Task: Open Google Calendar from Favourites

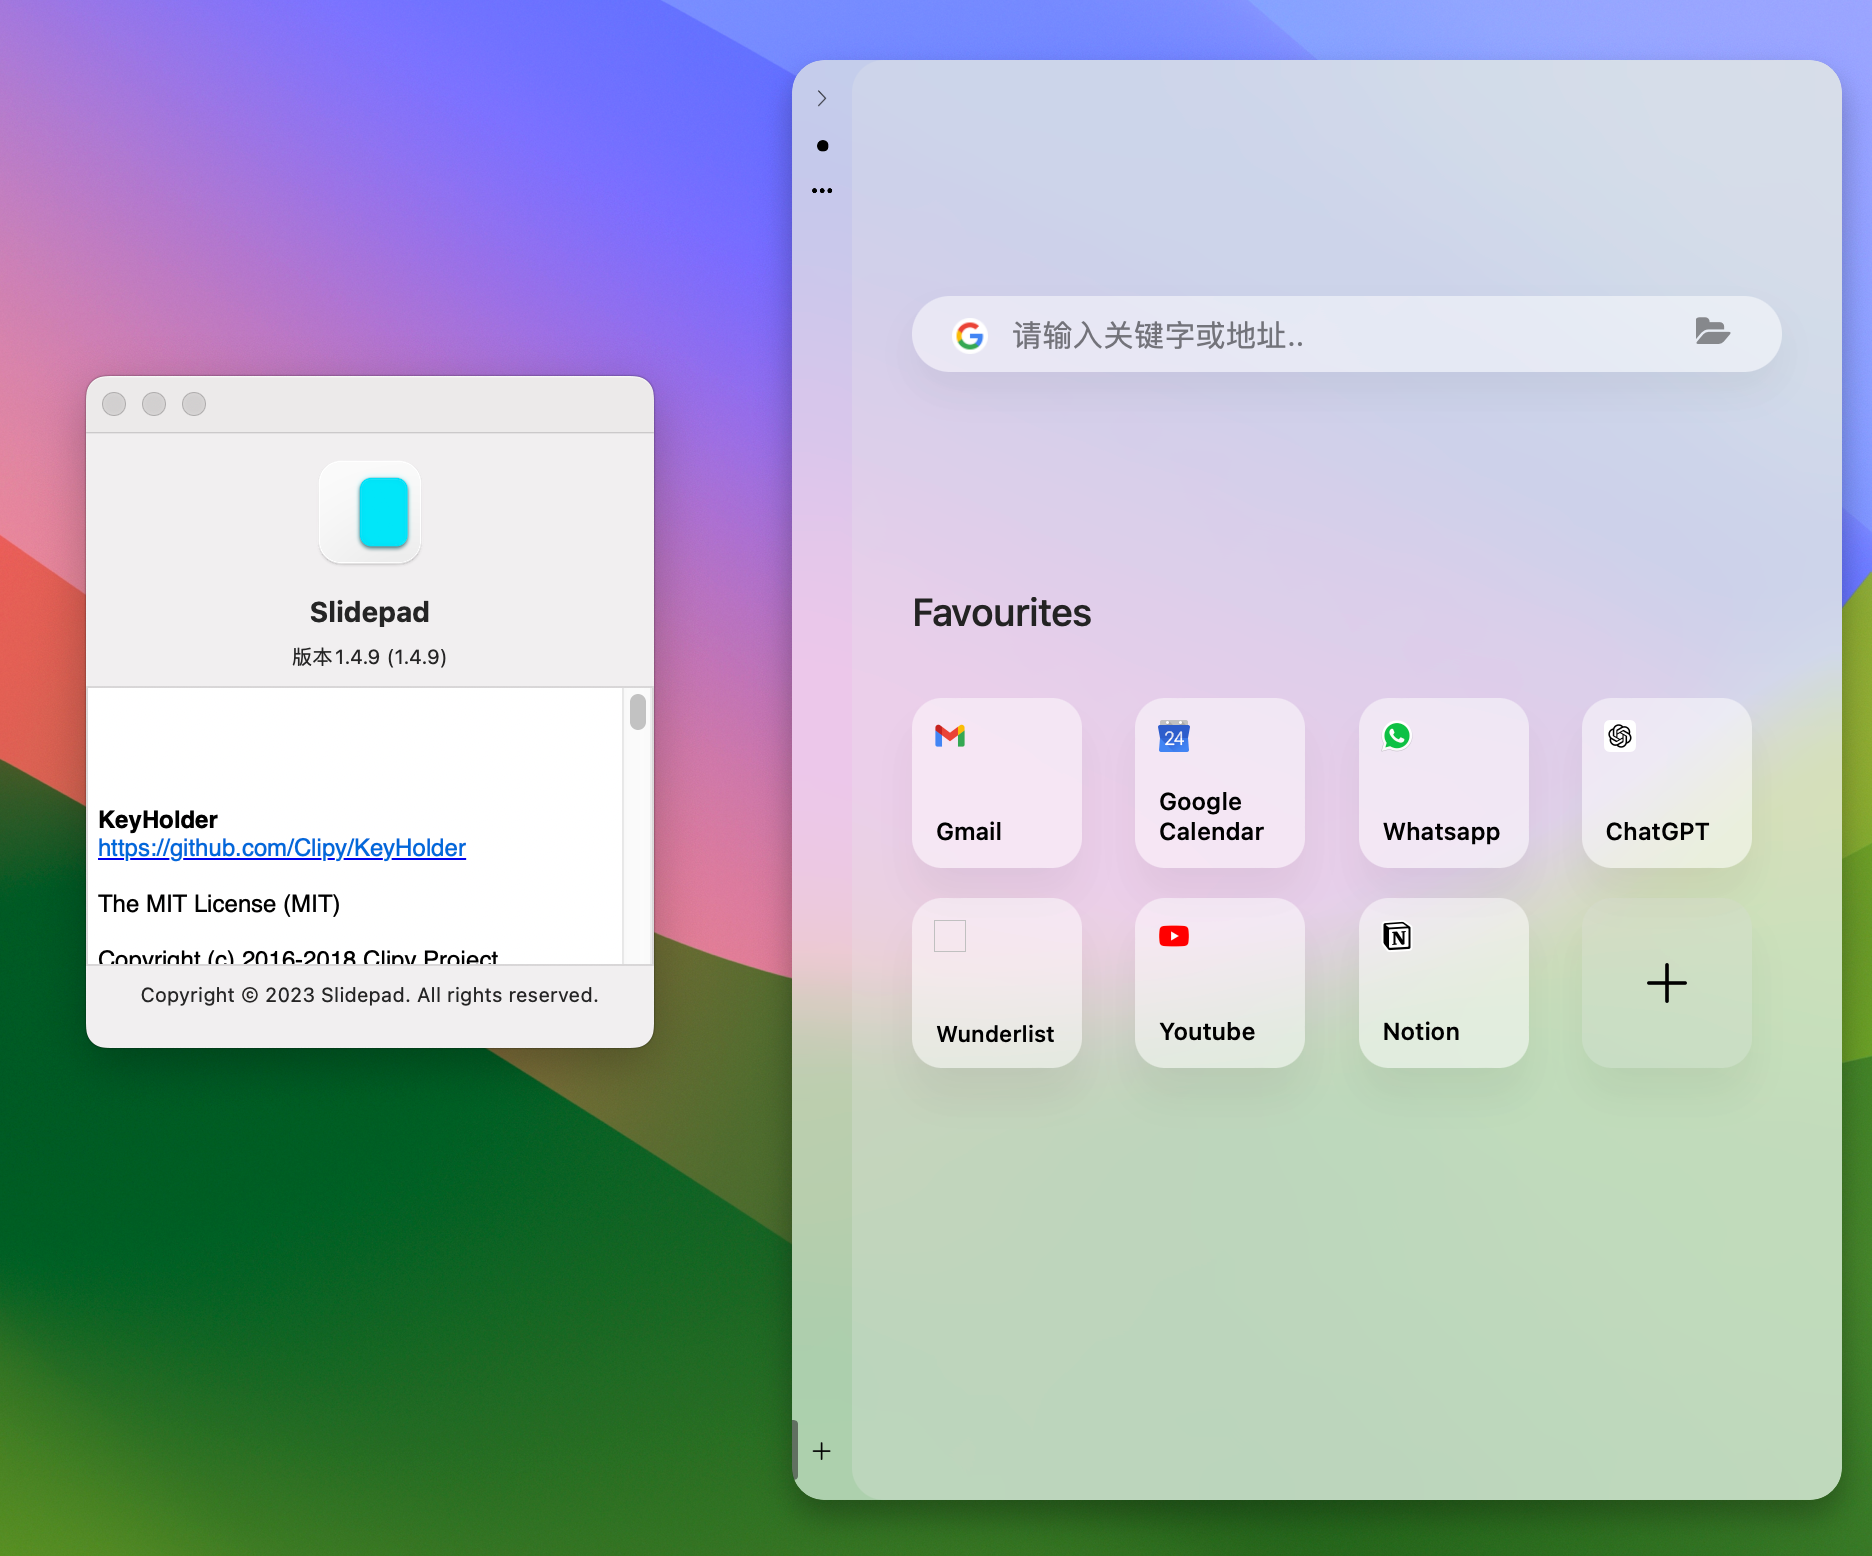Action: (1219, 783)
